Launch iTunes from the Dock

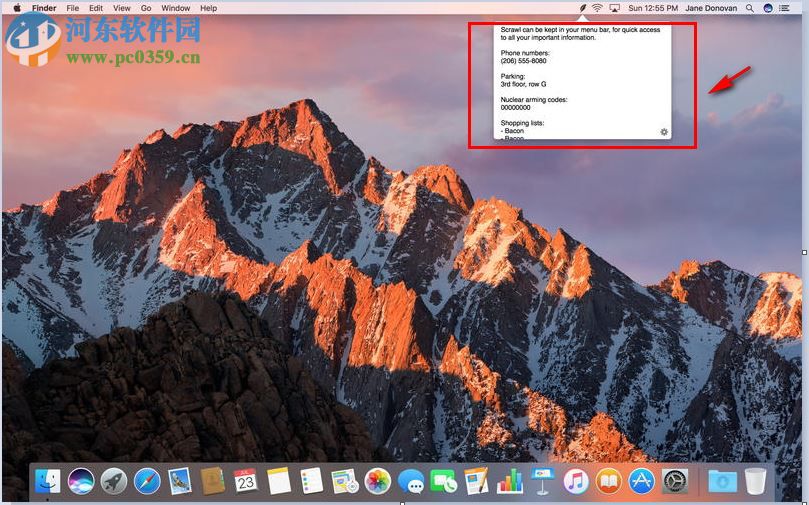click(x=576, y=482)
